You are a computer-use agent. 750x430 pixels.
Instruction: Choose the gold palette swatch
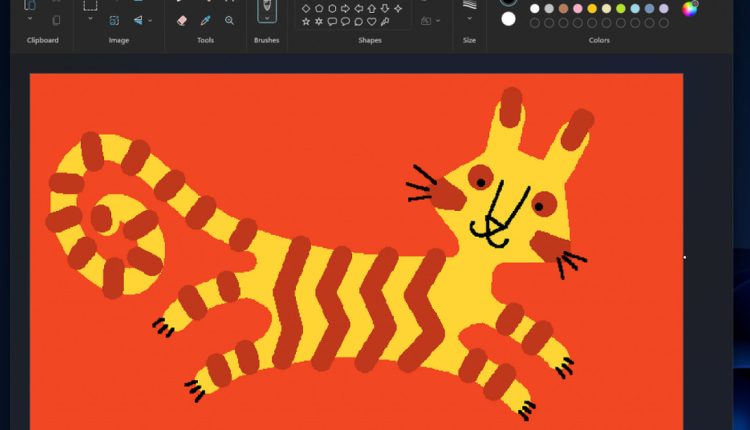pyautogui.click(x=592, y=9)
